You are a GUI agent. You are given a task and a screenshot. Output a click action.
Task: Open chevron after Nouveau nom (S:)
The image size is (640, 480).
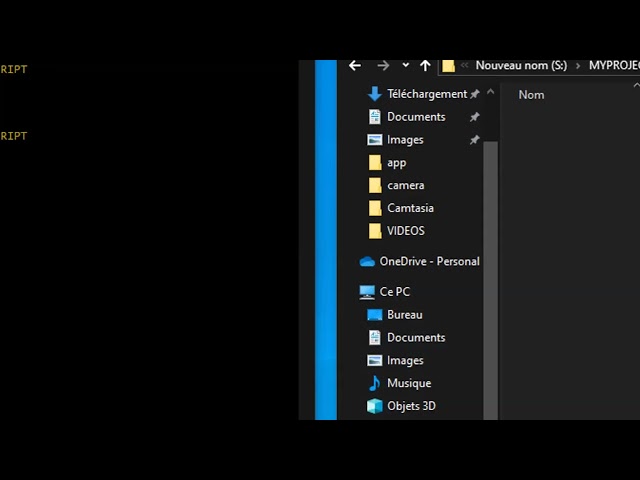click(578, 66)
